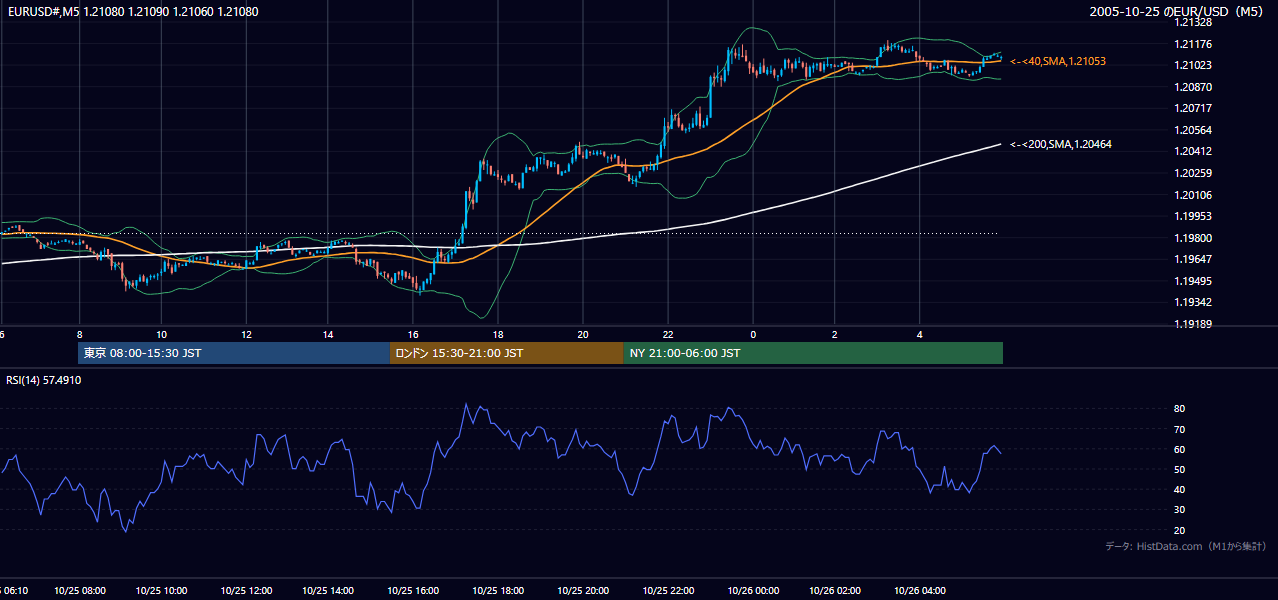Screen dimensions: 1278x600
Task: Click price axis value 1.20106
Action: tap(1194, 195)
